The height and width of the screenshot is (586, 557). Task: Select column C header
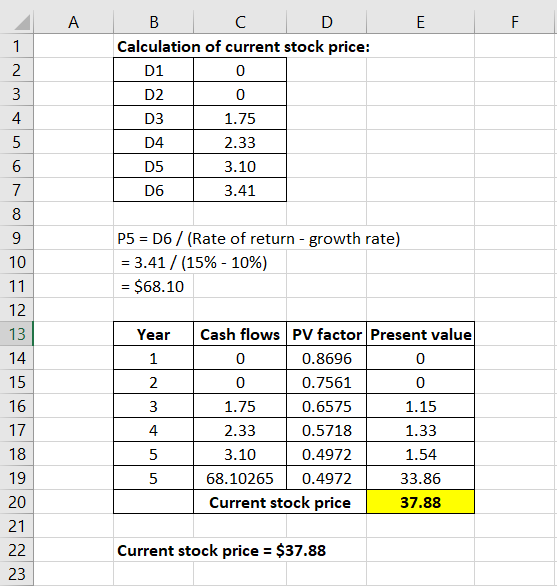pyautogui.click(x=240, y=22)
